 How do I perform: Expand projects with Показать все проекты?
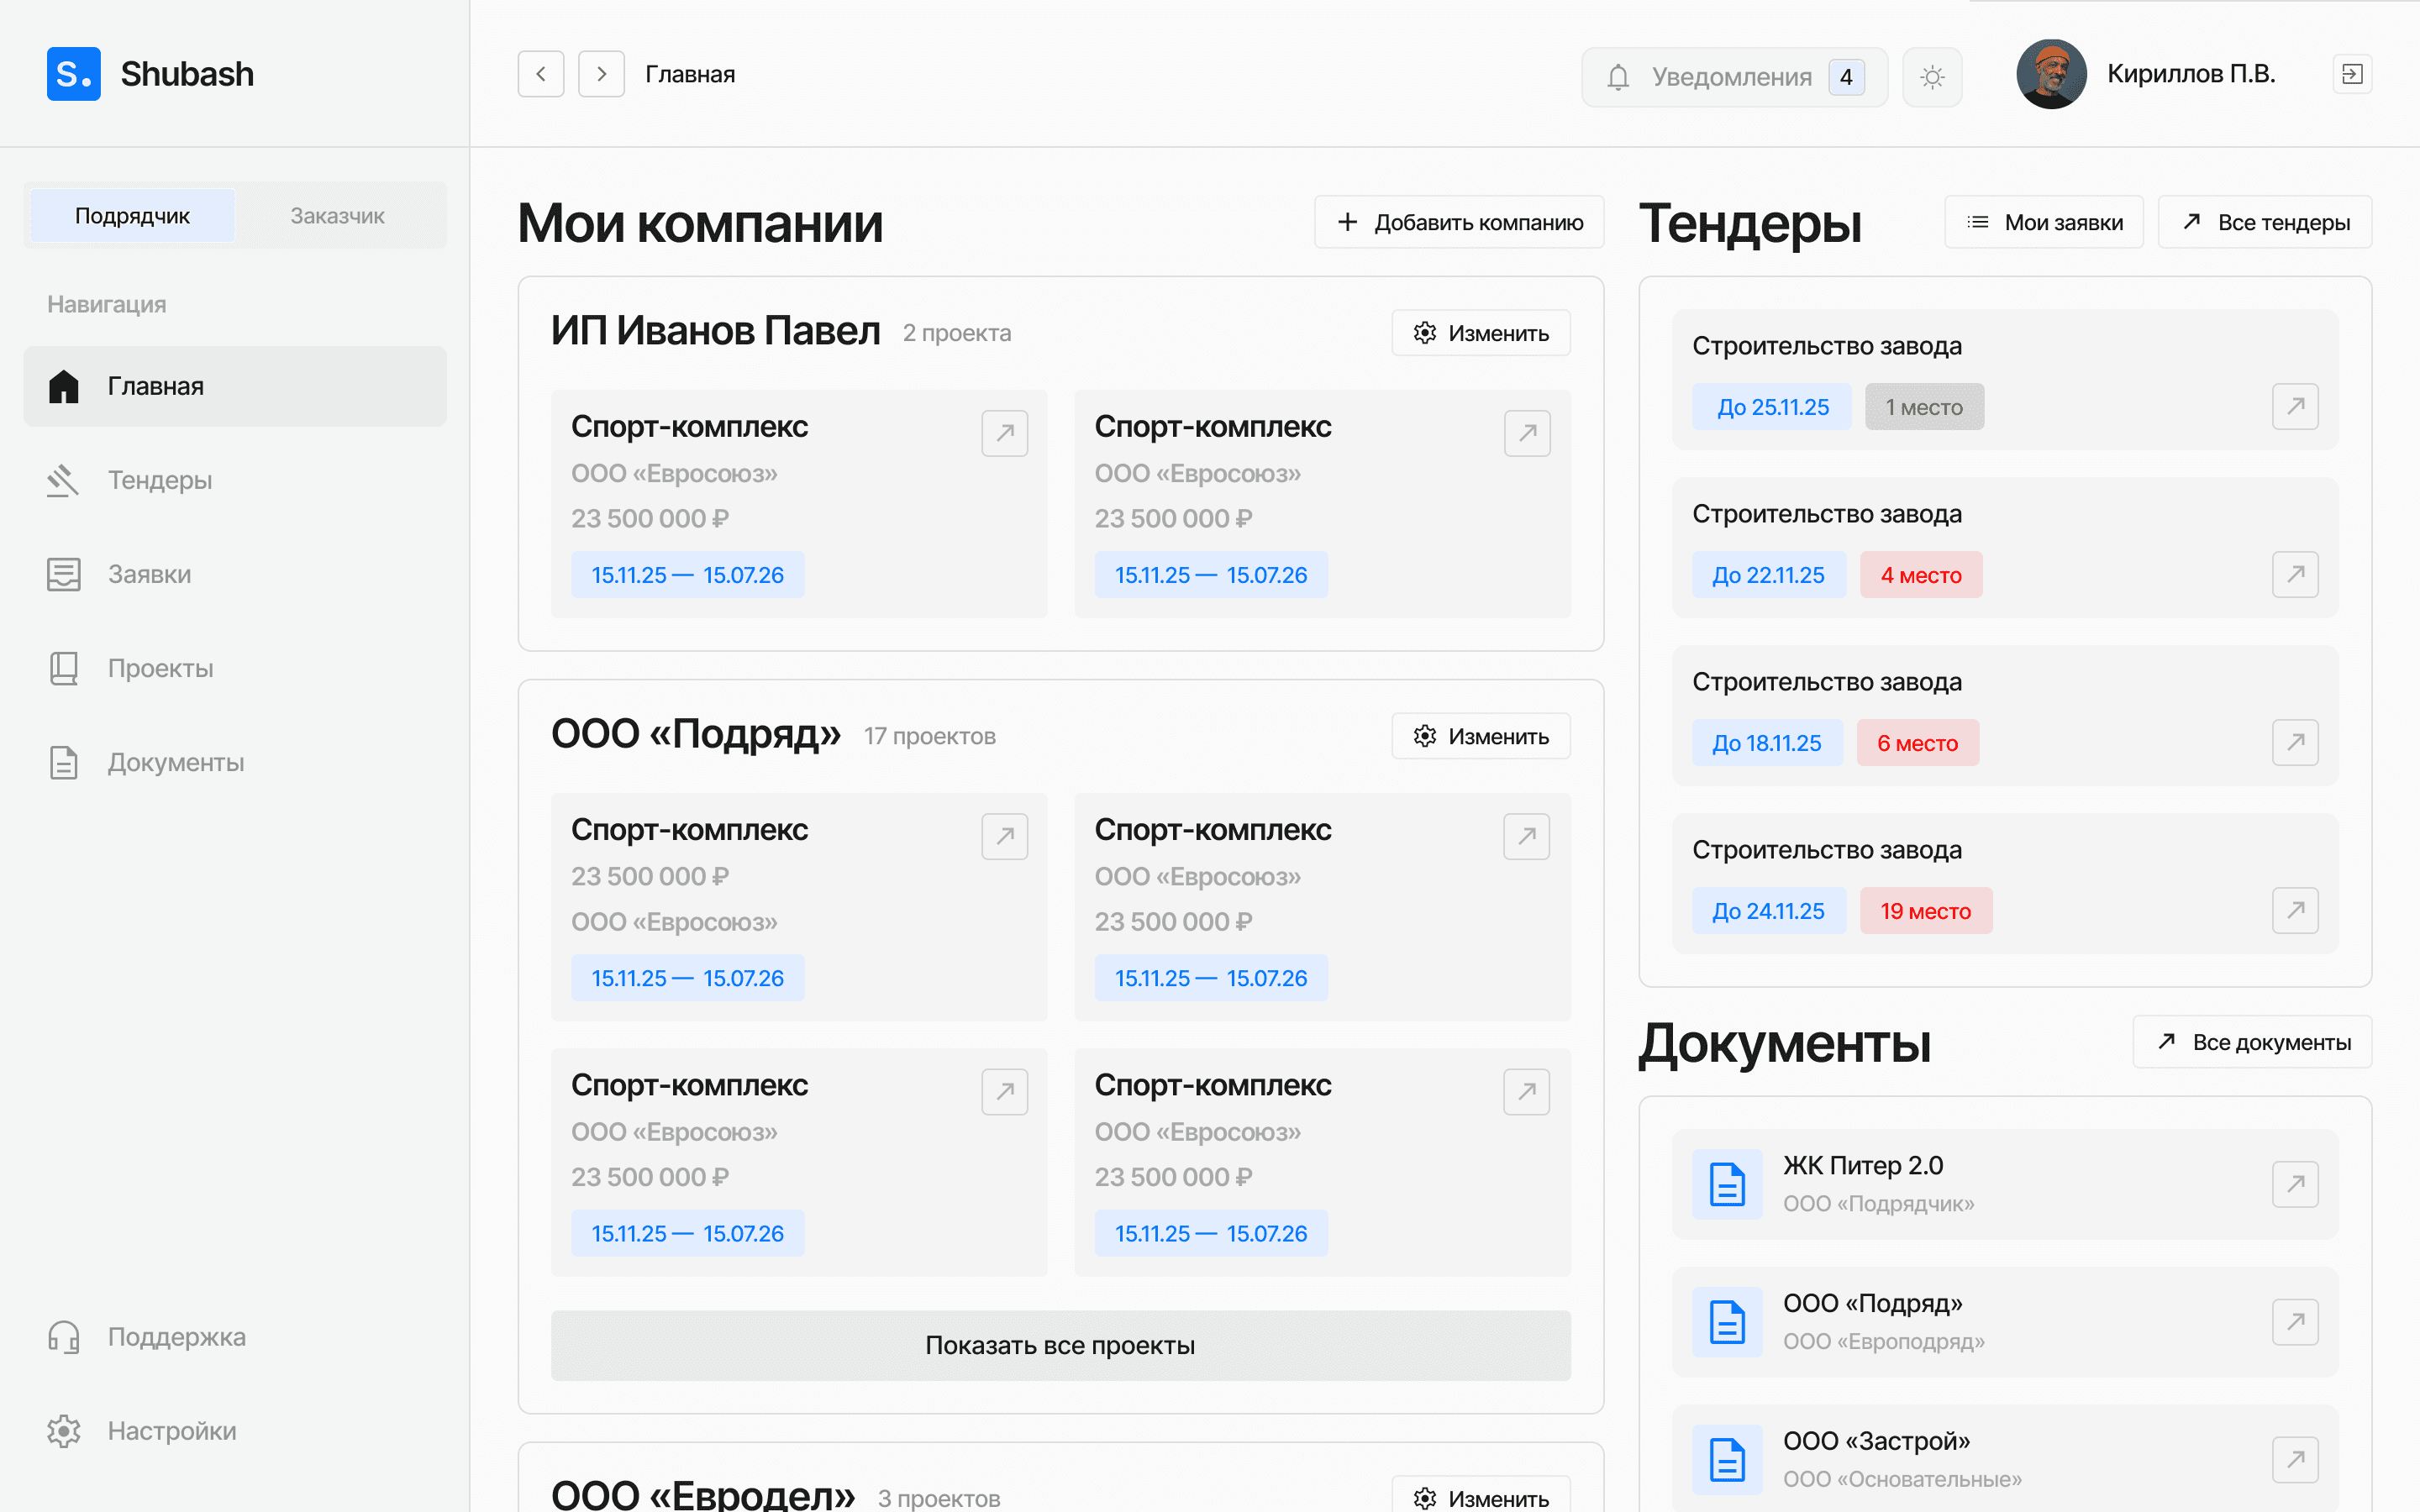(1060, 1345)
